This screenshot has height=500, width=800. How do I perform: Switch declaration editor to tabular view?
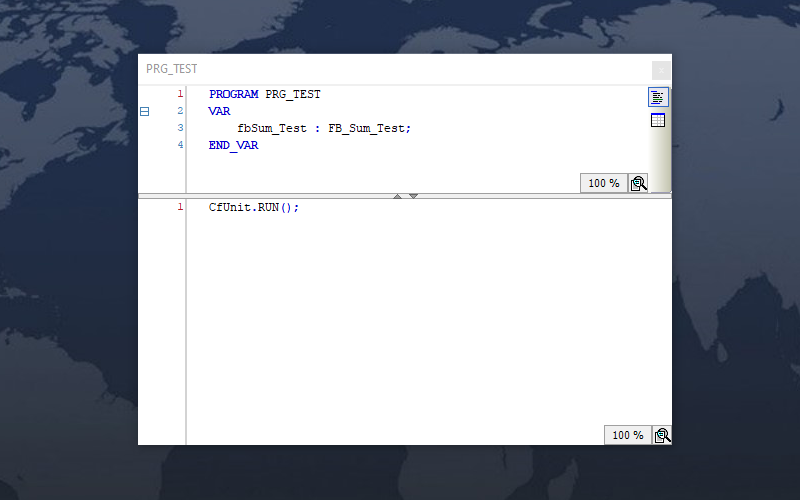click(657, 121)
